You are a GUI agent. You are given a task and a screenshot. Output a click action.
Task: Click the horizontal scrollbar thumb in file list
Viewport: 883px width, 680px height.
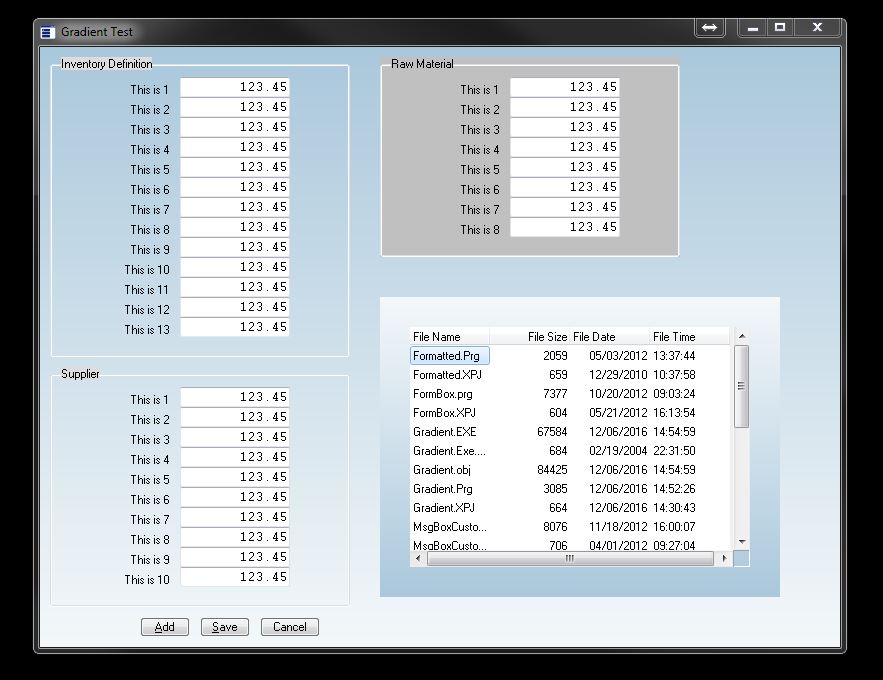click(570, 559)
